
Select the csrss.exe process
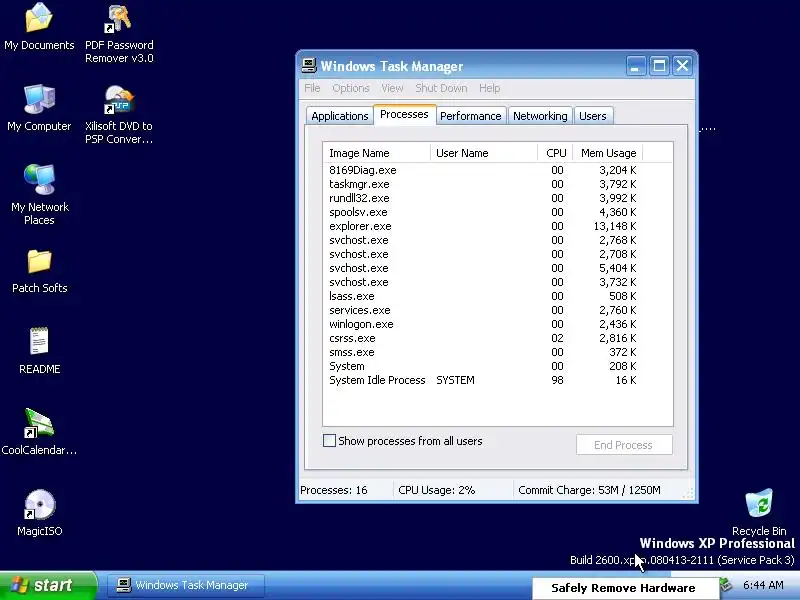pos(483,338)
